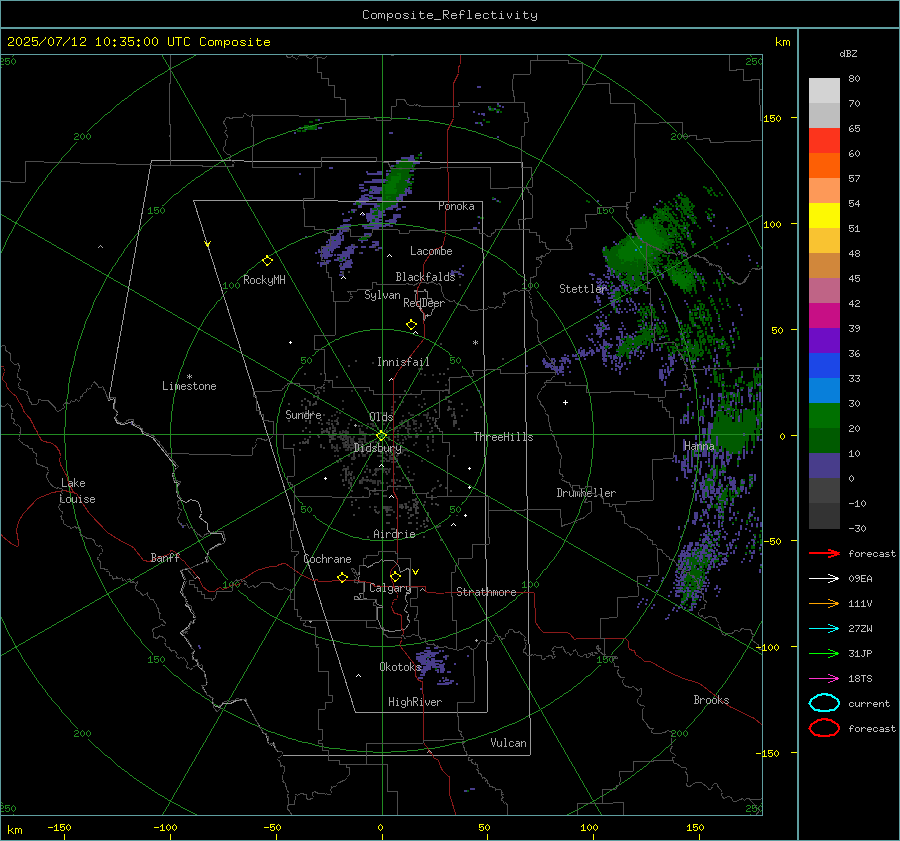Click the red forecast arrow in the legend
The height and width of the screenshot is (841, 900).
[x=824, y=553]
